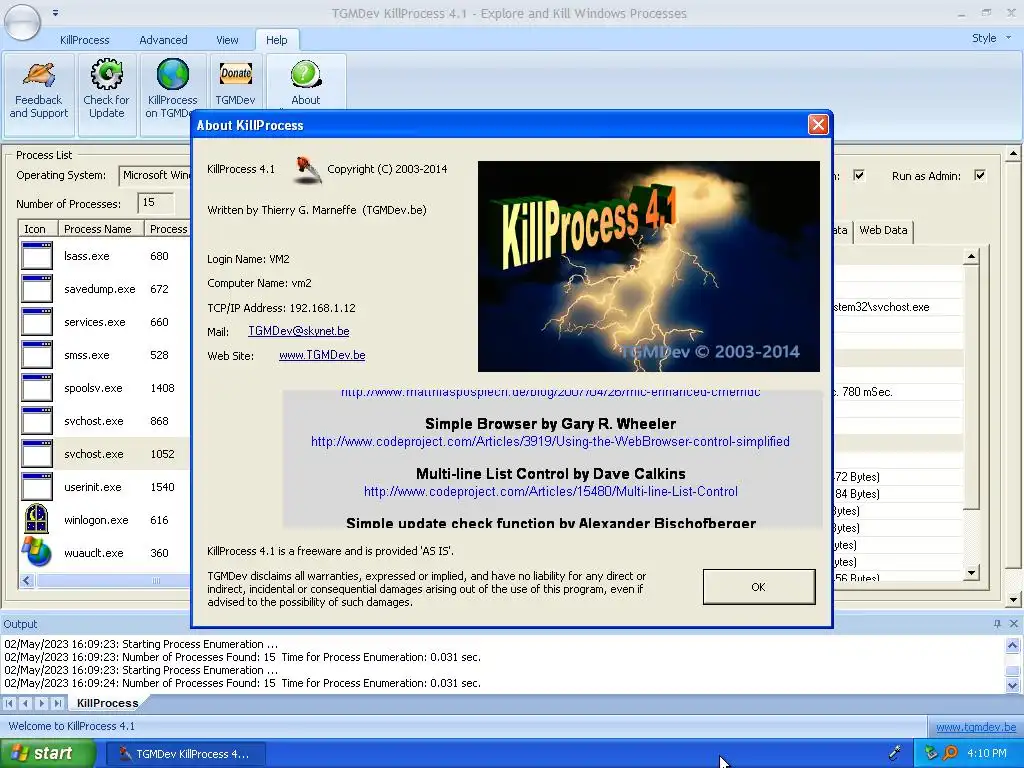Viewport: 1024px width, 768px height.
Task: Click the Number of Processes field
Action: [155, 203]
